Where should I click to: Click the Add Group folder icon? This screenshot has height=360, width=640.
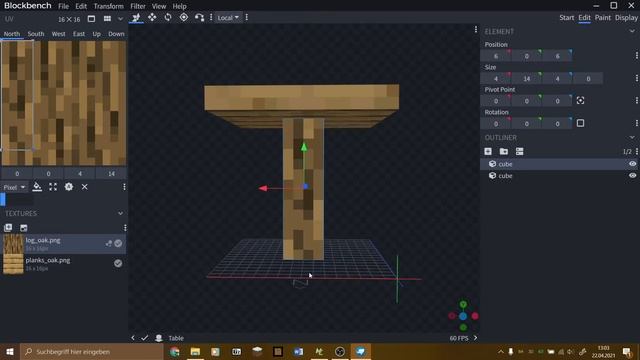click(504, 151)
